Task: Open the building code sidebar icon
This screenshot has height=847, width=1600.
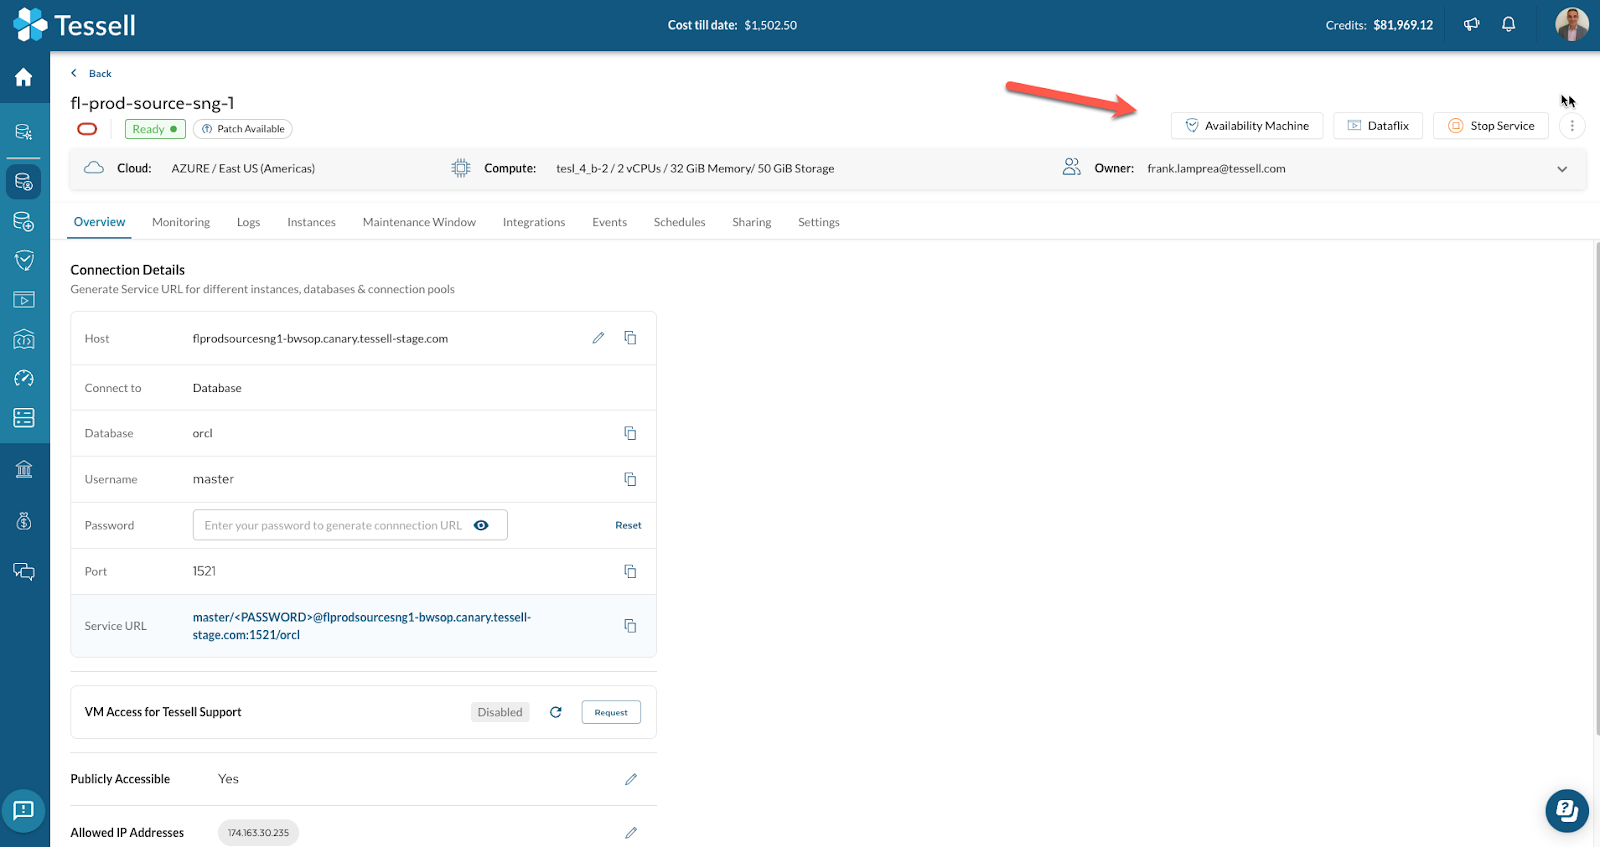Action: [x=24, y=339]
